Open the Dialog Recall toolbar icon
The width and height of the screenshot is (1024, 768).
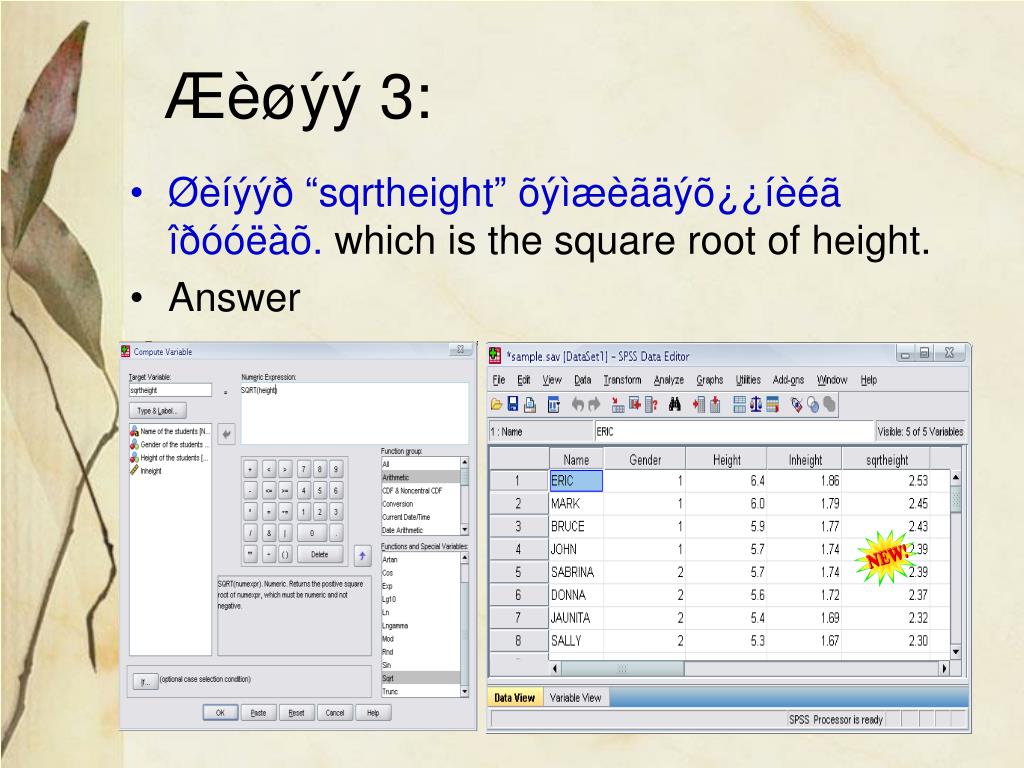[x=553, y=405]
